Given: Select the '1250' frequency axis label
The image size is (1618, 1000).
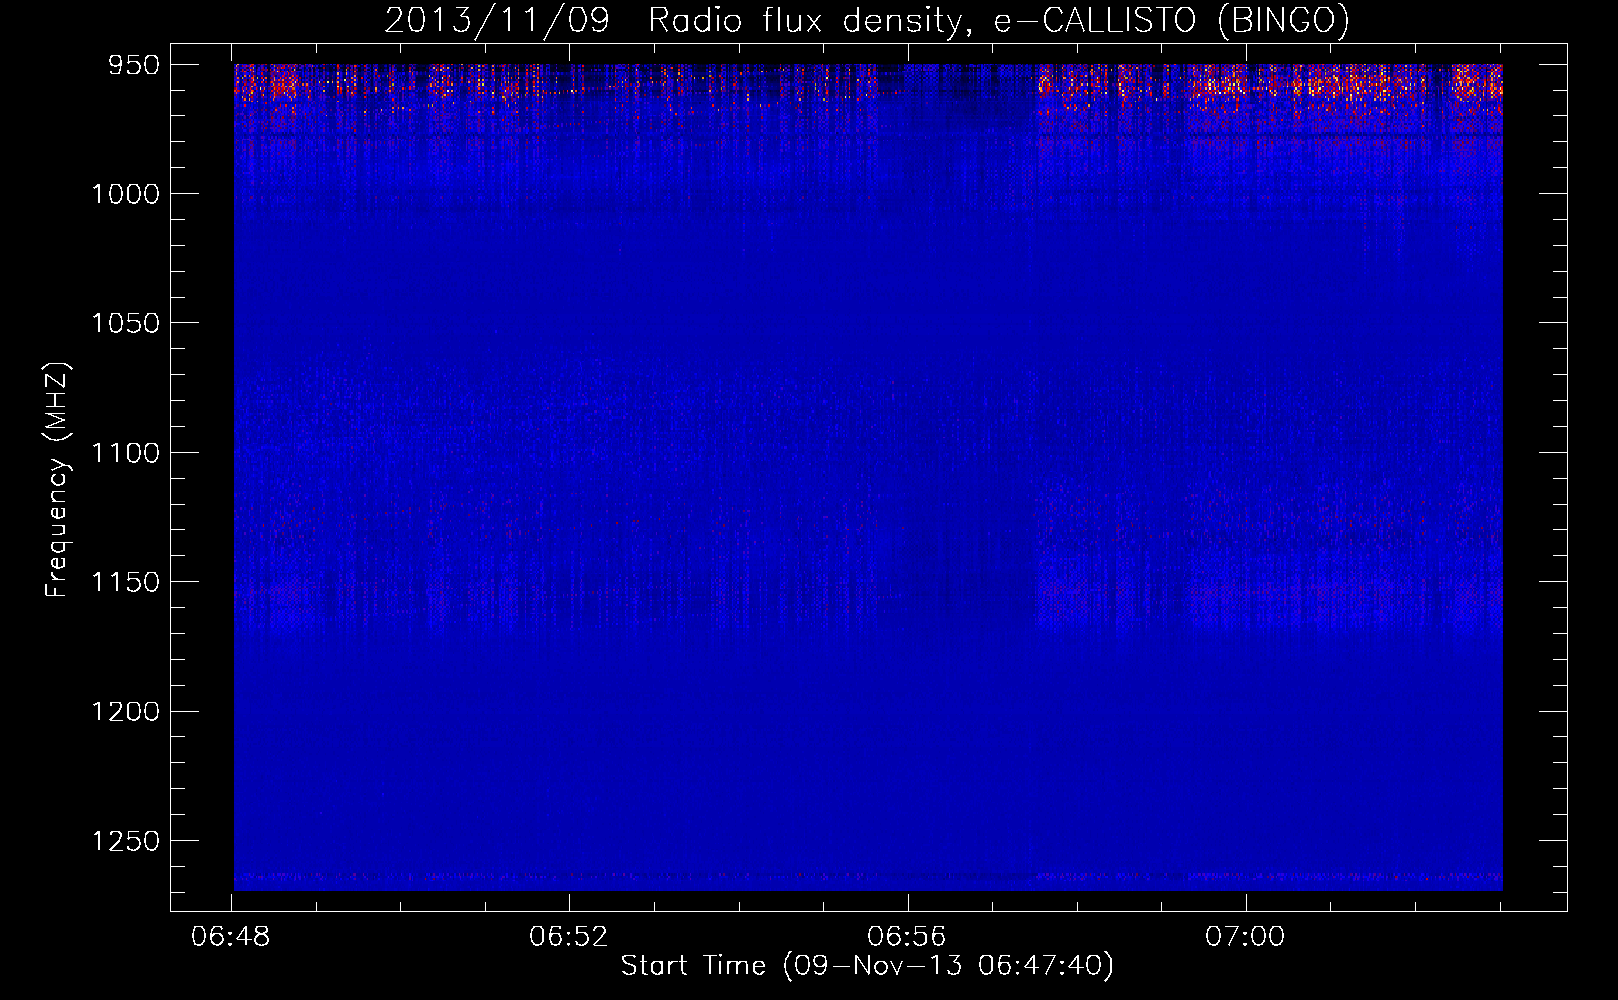Looking at the screenshot, I should (x=126, y=841).
